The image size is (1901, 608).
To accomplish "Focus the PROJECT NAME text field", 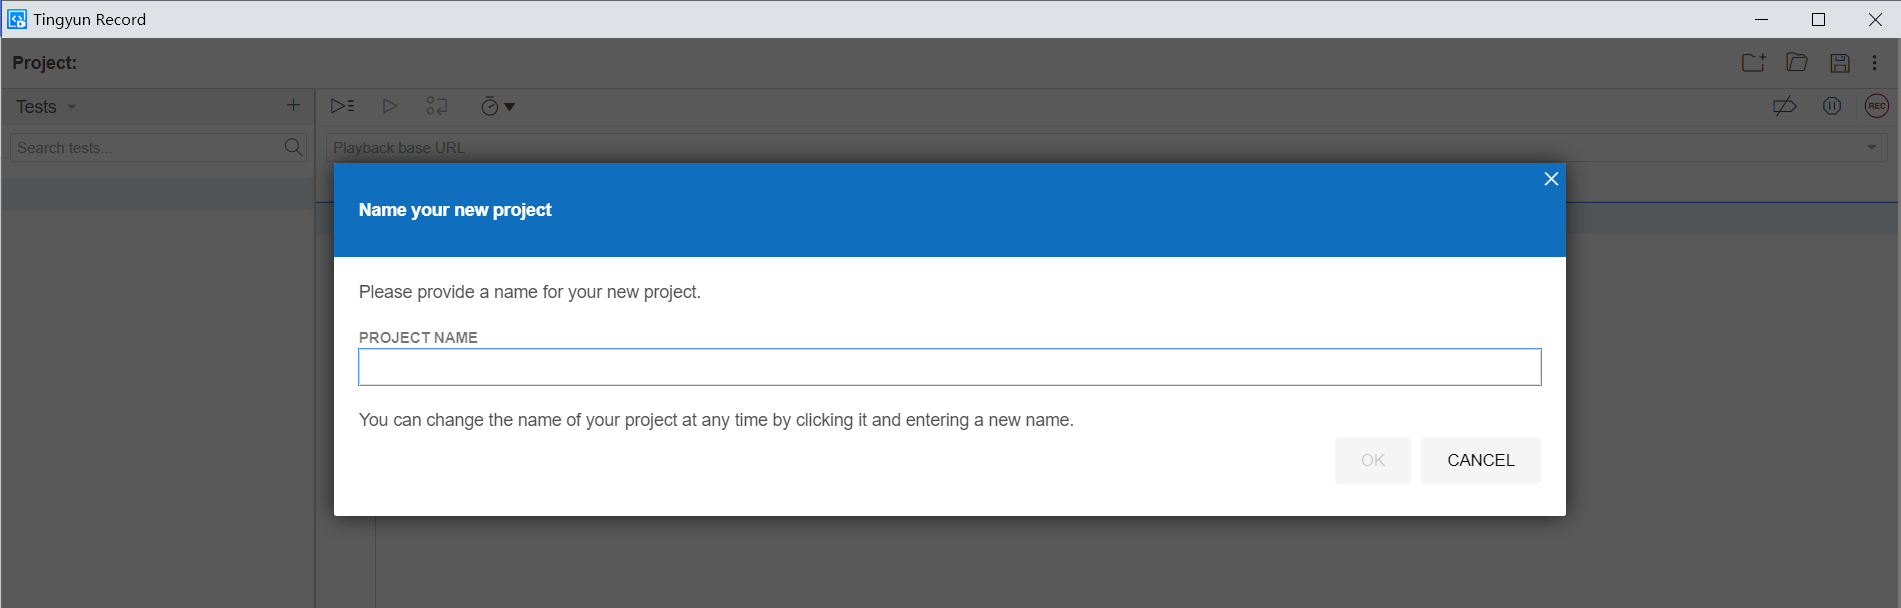I will coord(949,367).
